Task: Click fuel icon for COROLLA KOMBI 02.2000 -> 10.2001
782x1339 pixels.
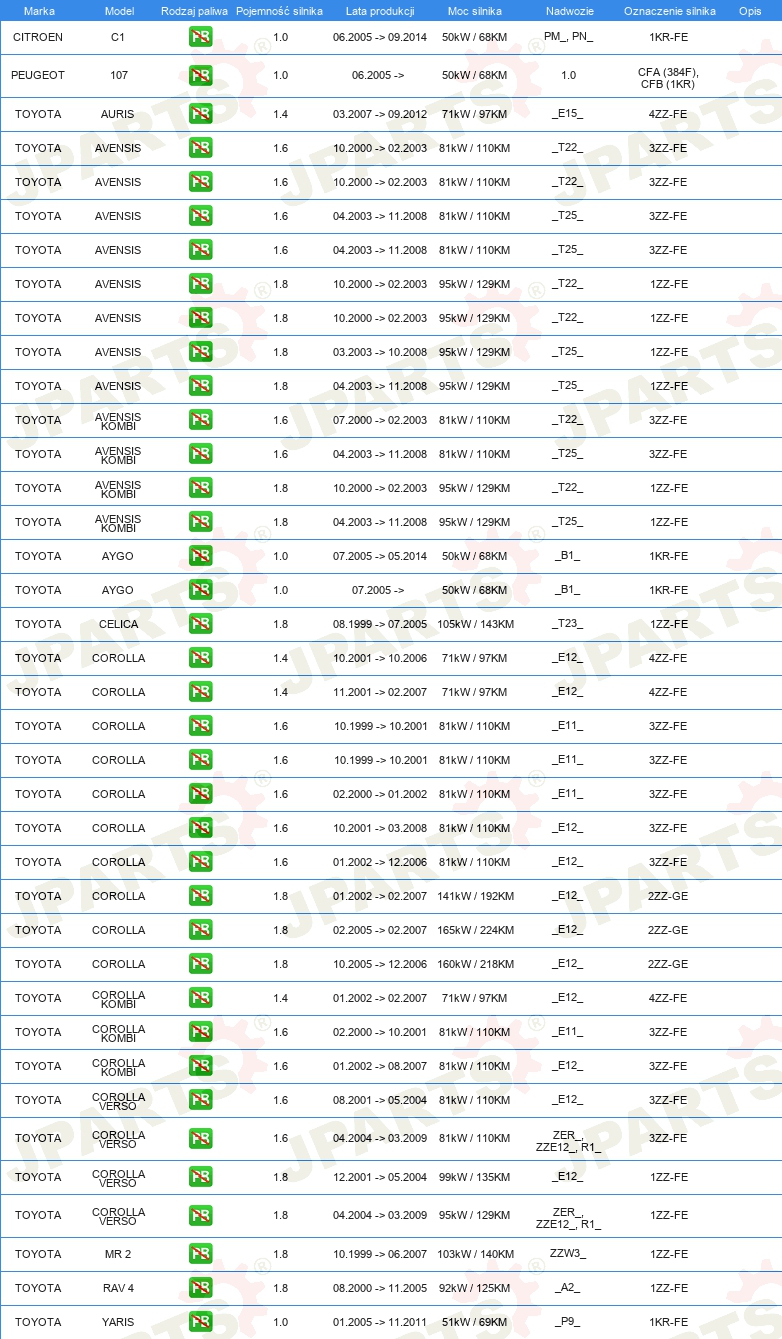Action: click(200, 1032)
